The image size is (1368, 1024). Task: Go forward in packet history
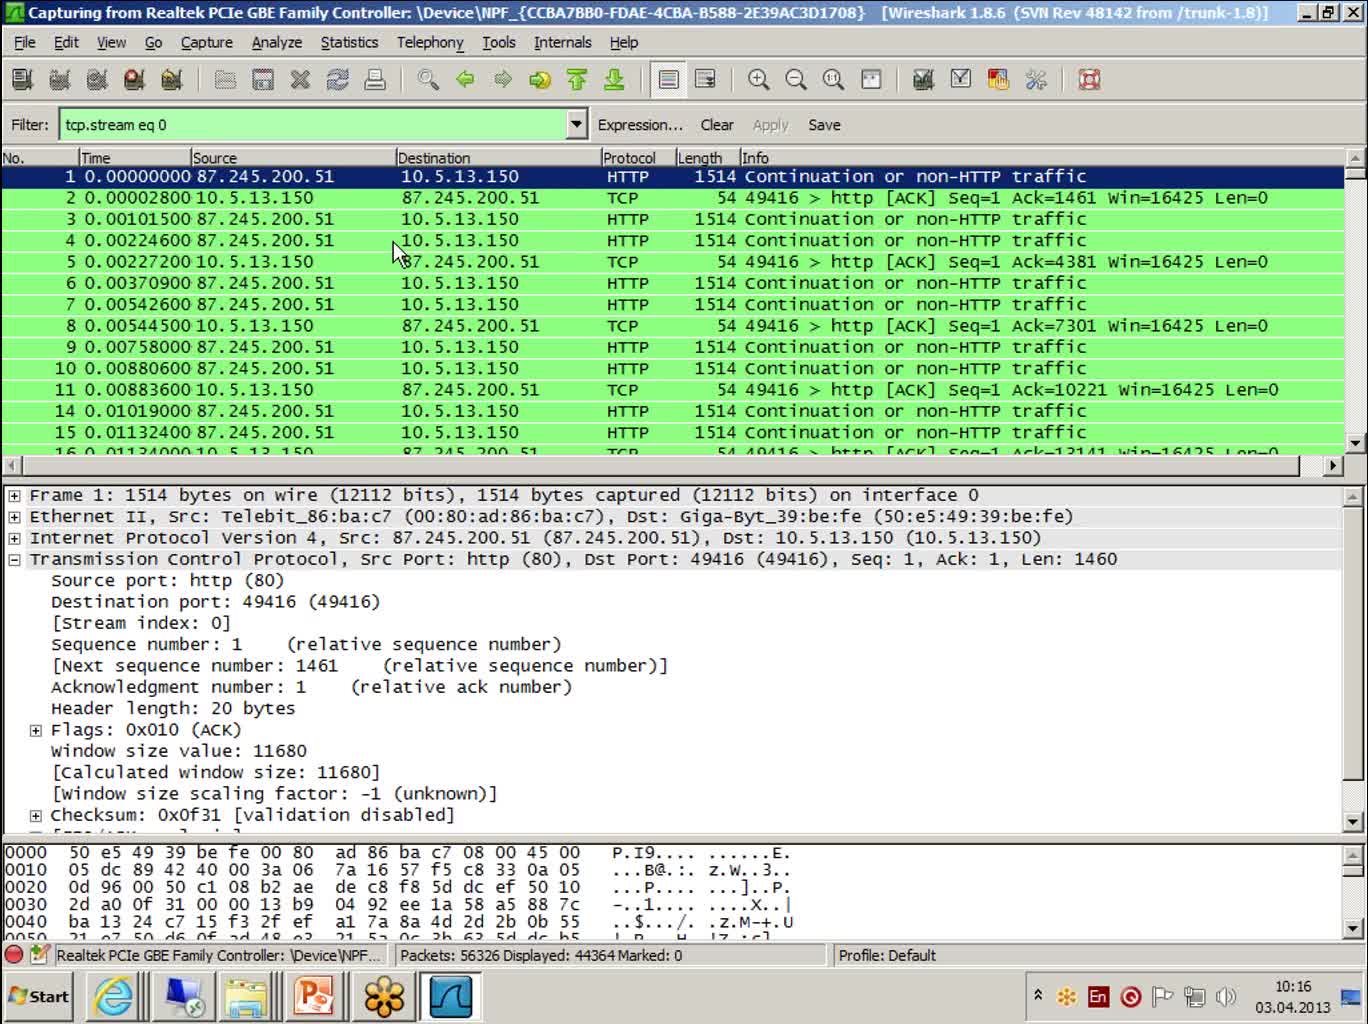503,80
